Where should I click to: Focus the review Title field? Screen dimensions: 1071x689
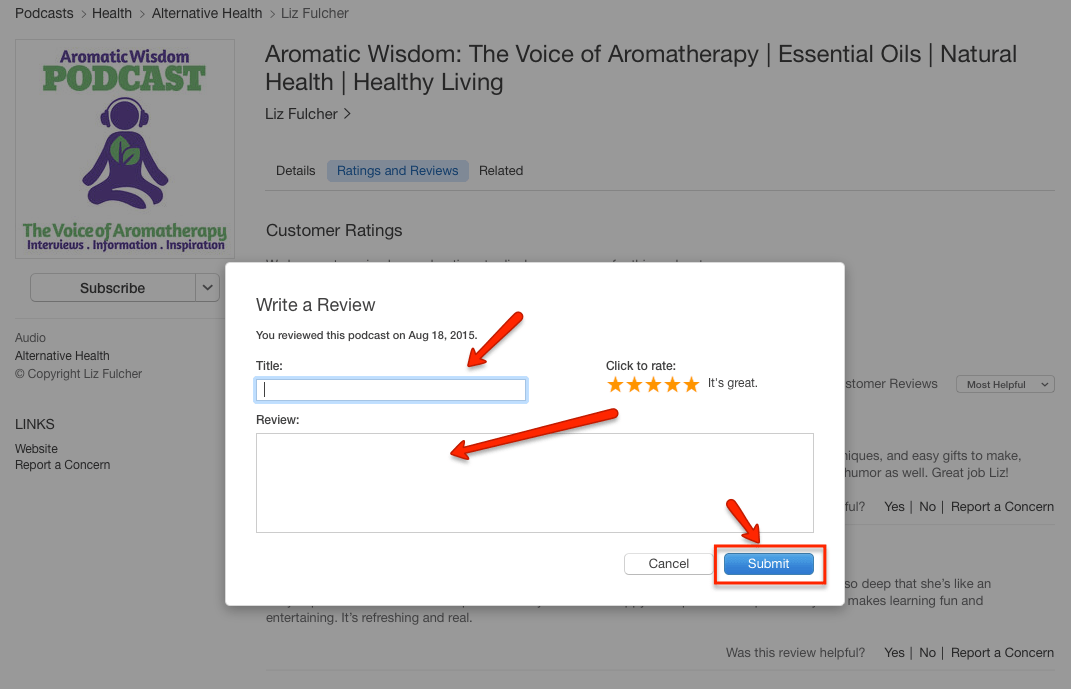tap(391, 390)
